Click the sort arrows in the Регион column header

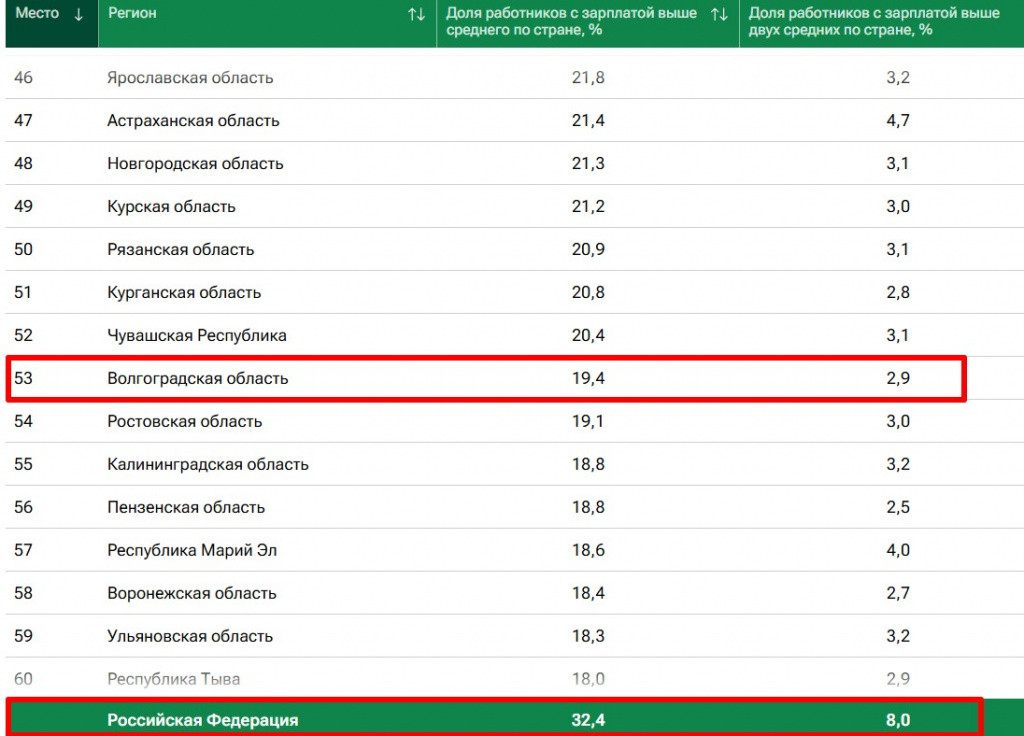tap(416, 14)
